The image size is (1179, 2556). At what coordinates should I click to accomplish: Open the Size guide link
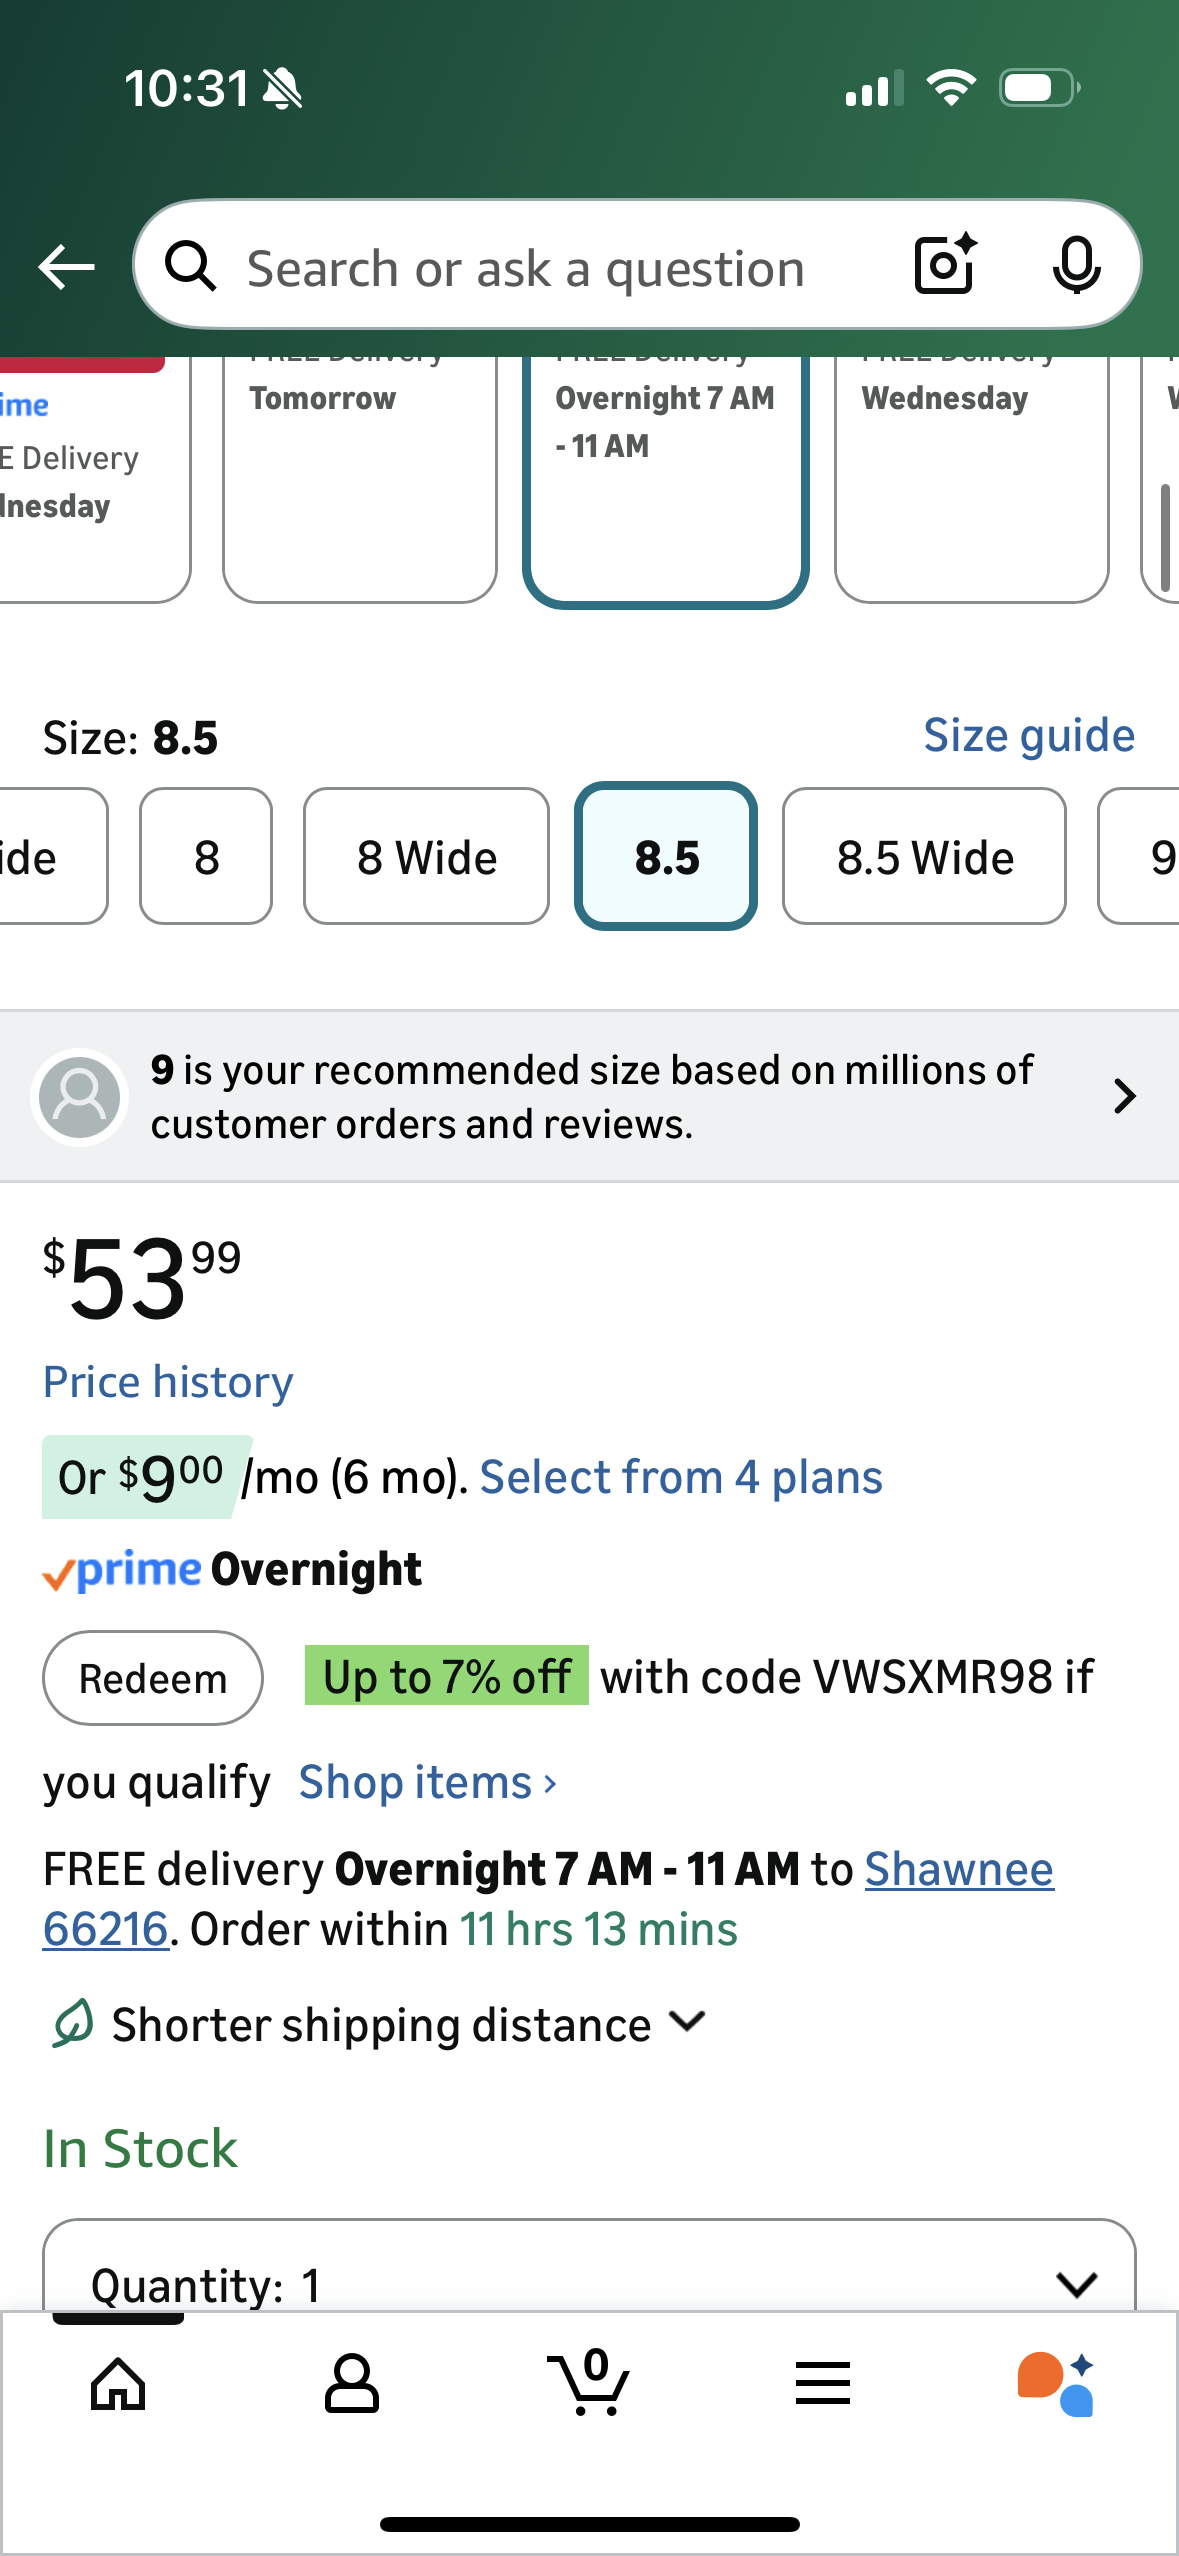[x=1029, y=736]
